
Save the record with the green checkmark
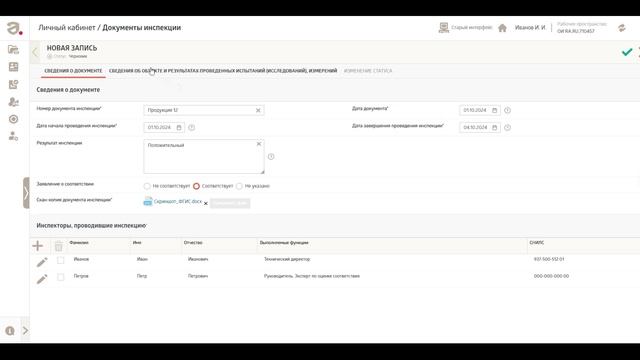[627, 52]
